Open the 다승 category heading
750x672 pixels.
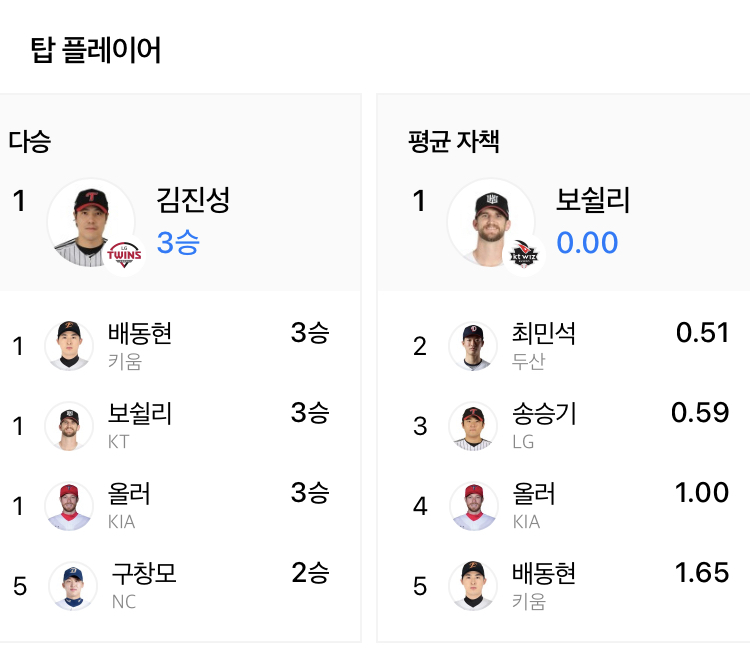click(30, 141)
